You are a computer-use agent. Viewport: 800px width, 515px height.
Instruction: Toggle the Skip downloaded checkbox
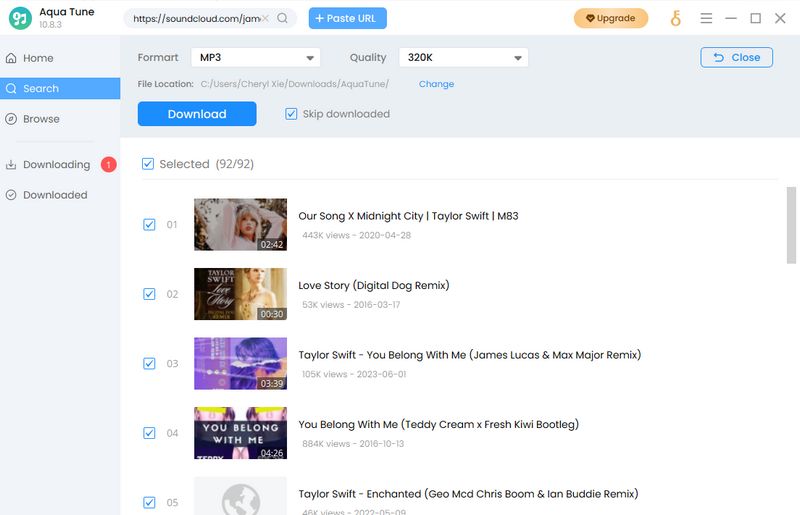(291, 114)
